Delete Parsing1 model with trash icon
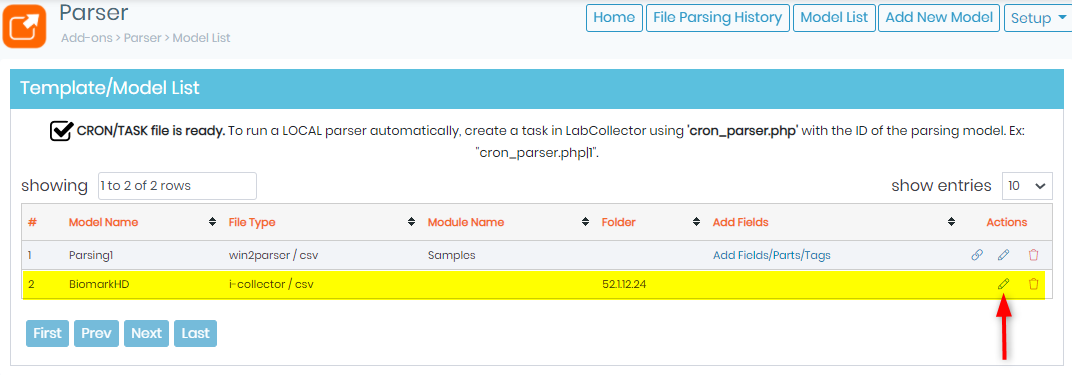Image resolution: width=1072 pixels, height=375 pixels. (x=1033, y=255)
